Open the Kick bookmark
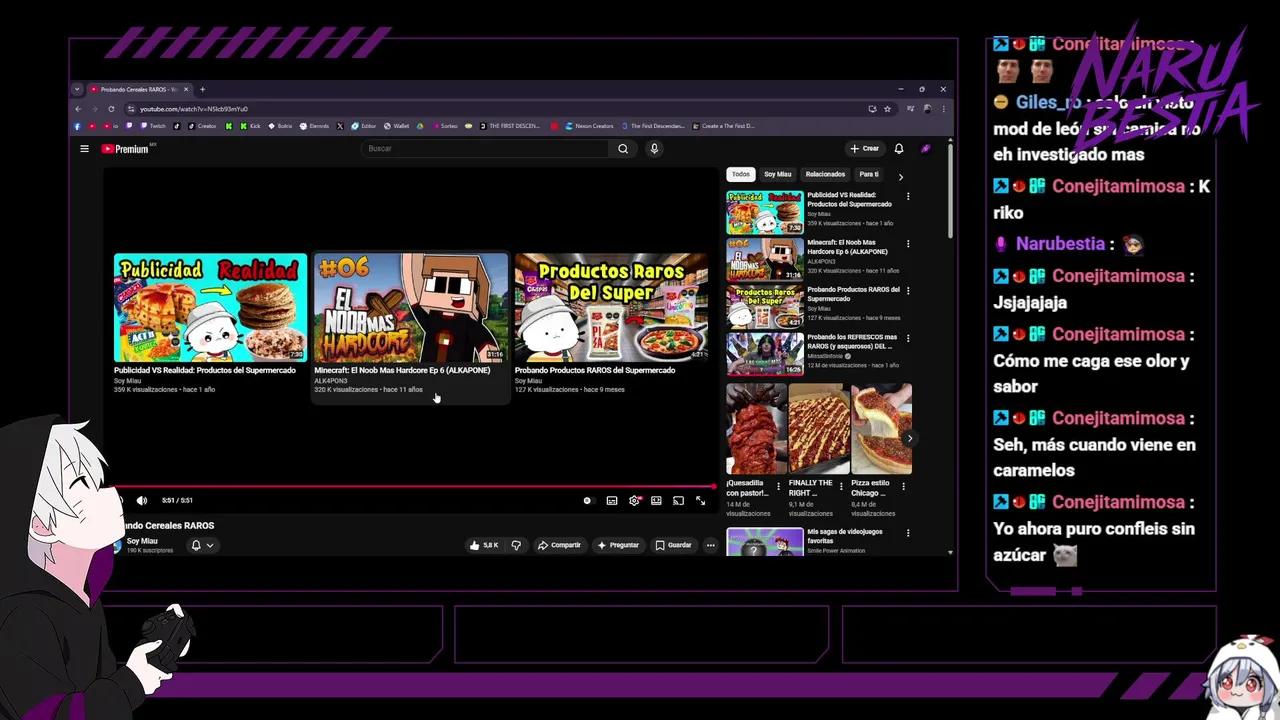 click(x=250, y=126)
